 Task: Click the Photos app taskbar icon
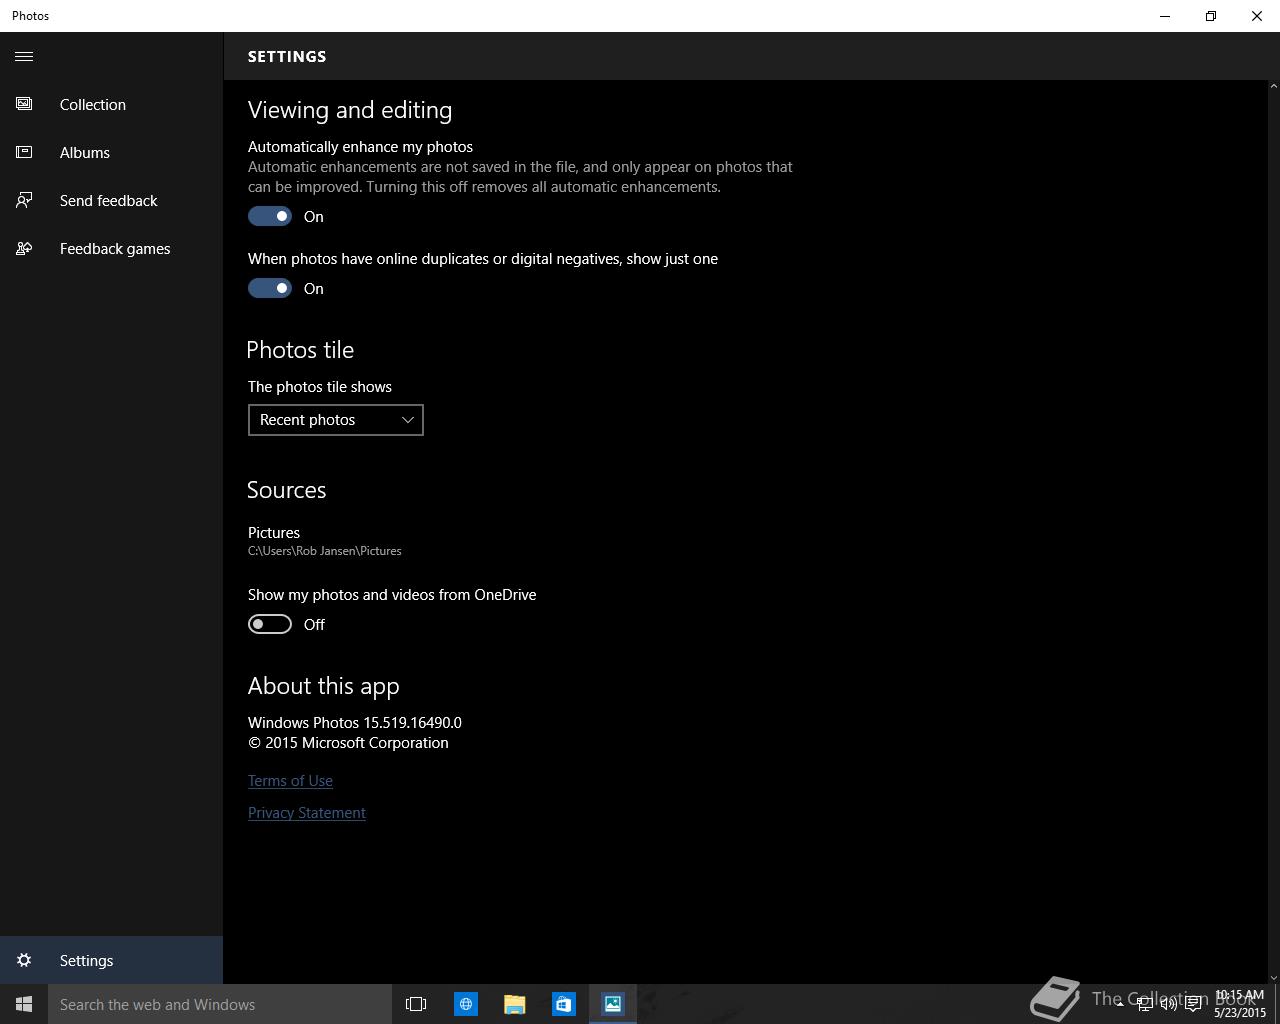pos(613,1004)
